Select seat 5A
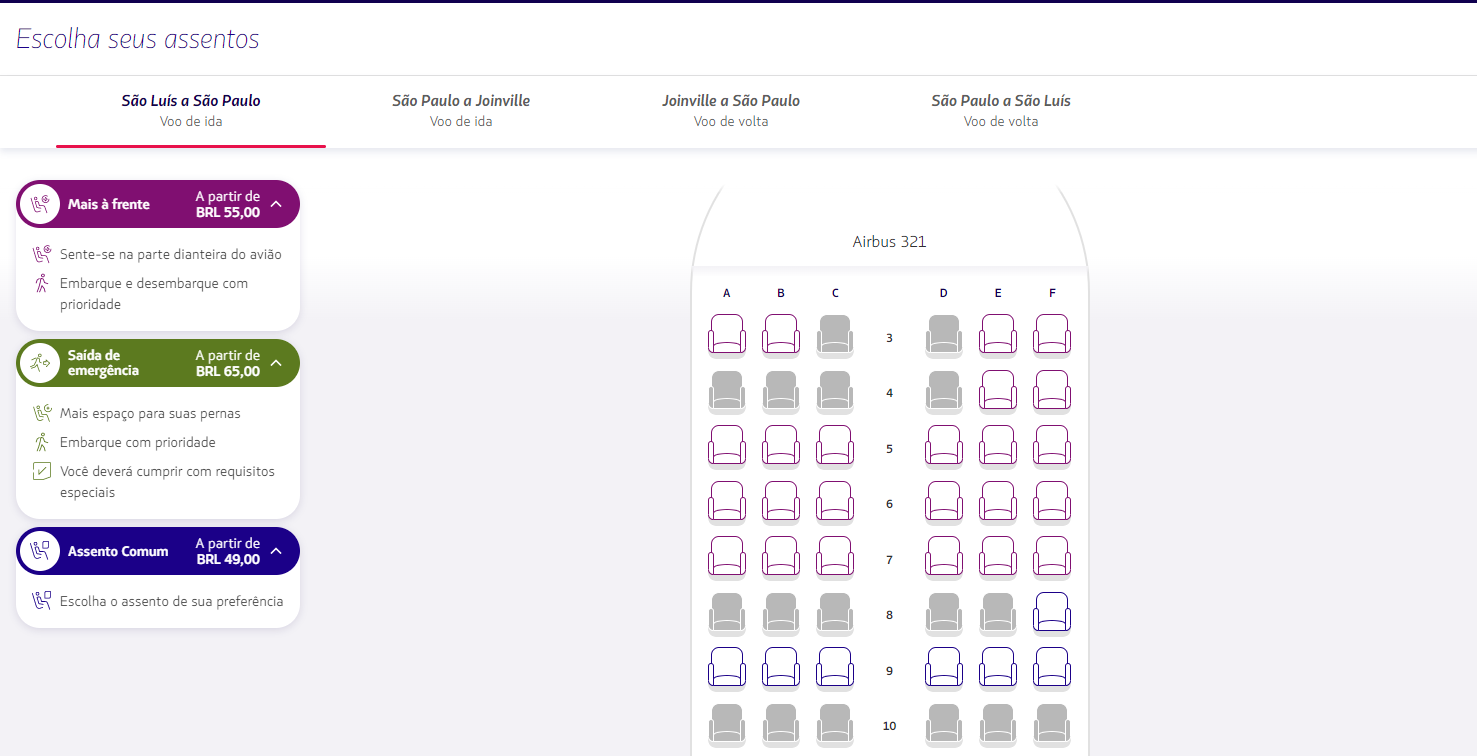This screenshot has height=756, width=1477. 727,446
